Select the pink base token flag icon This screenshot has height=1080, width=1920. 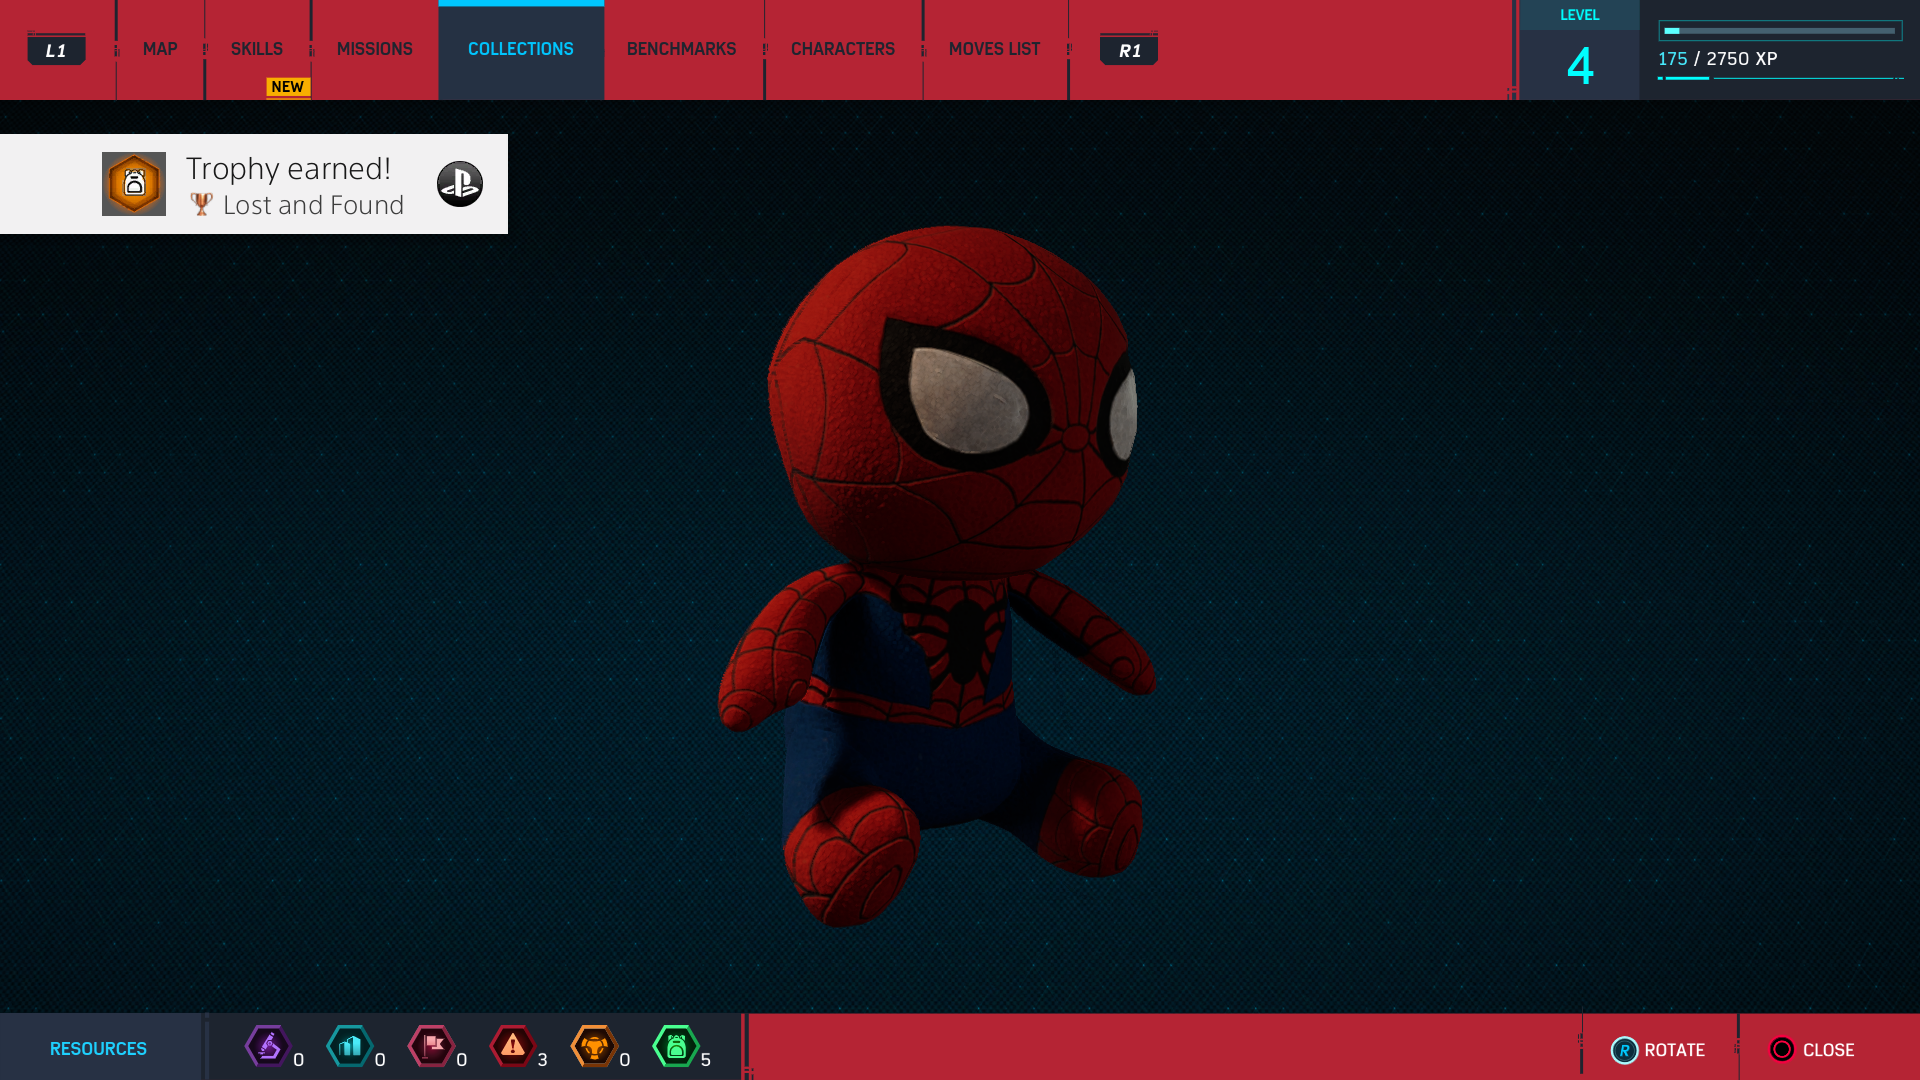point(432,1047)
